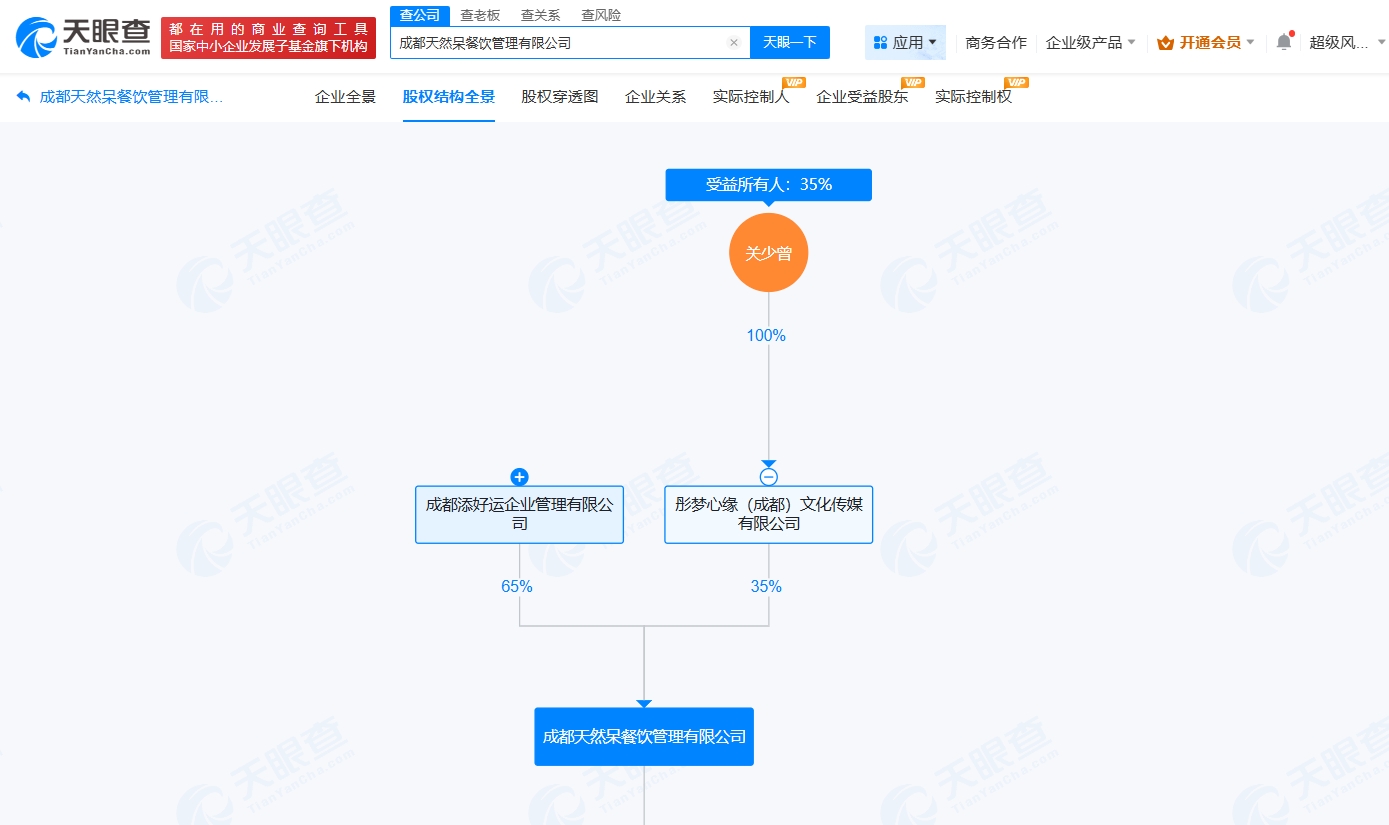Click back arrow beside company name
The image size is (1389, 825).
click(x=23, y=97)
